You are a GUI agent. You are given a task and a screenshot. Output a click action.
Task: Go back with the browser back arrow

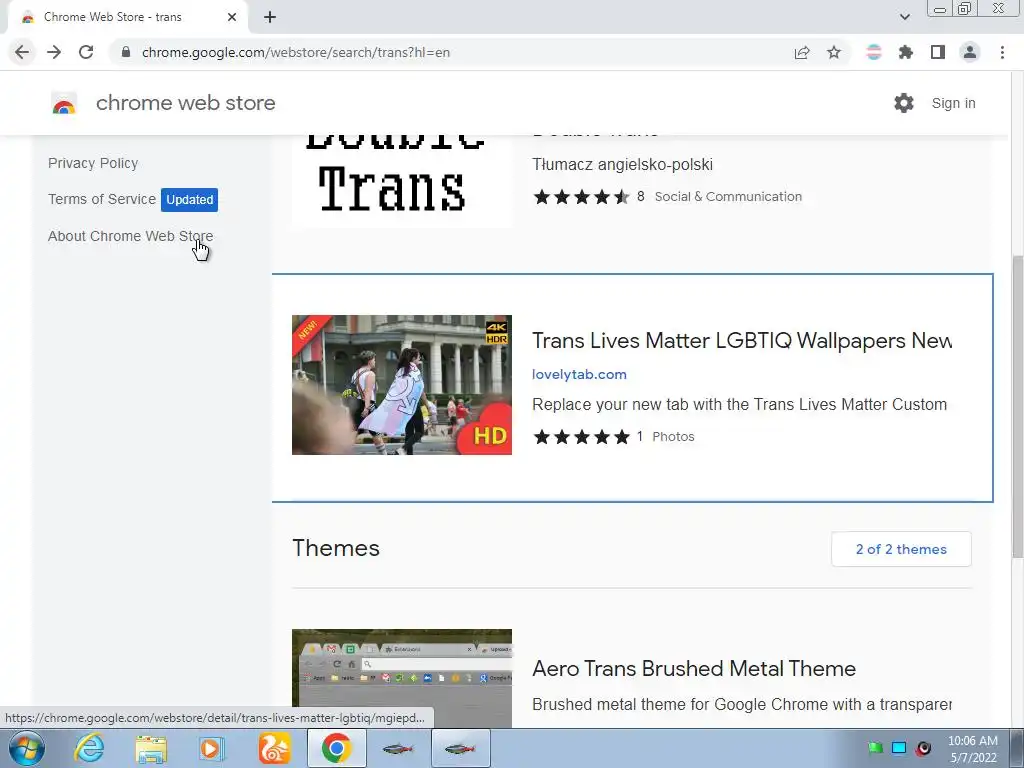click(22, 52)
